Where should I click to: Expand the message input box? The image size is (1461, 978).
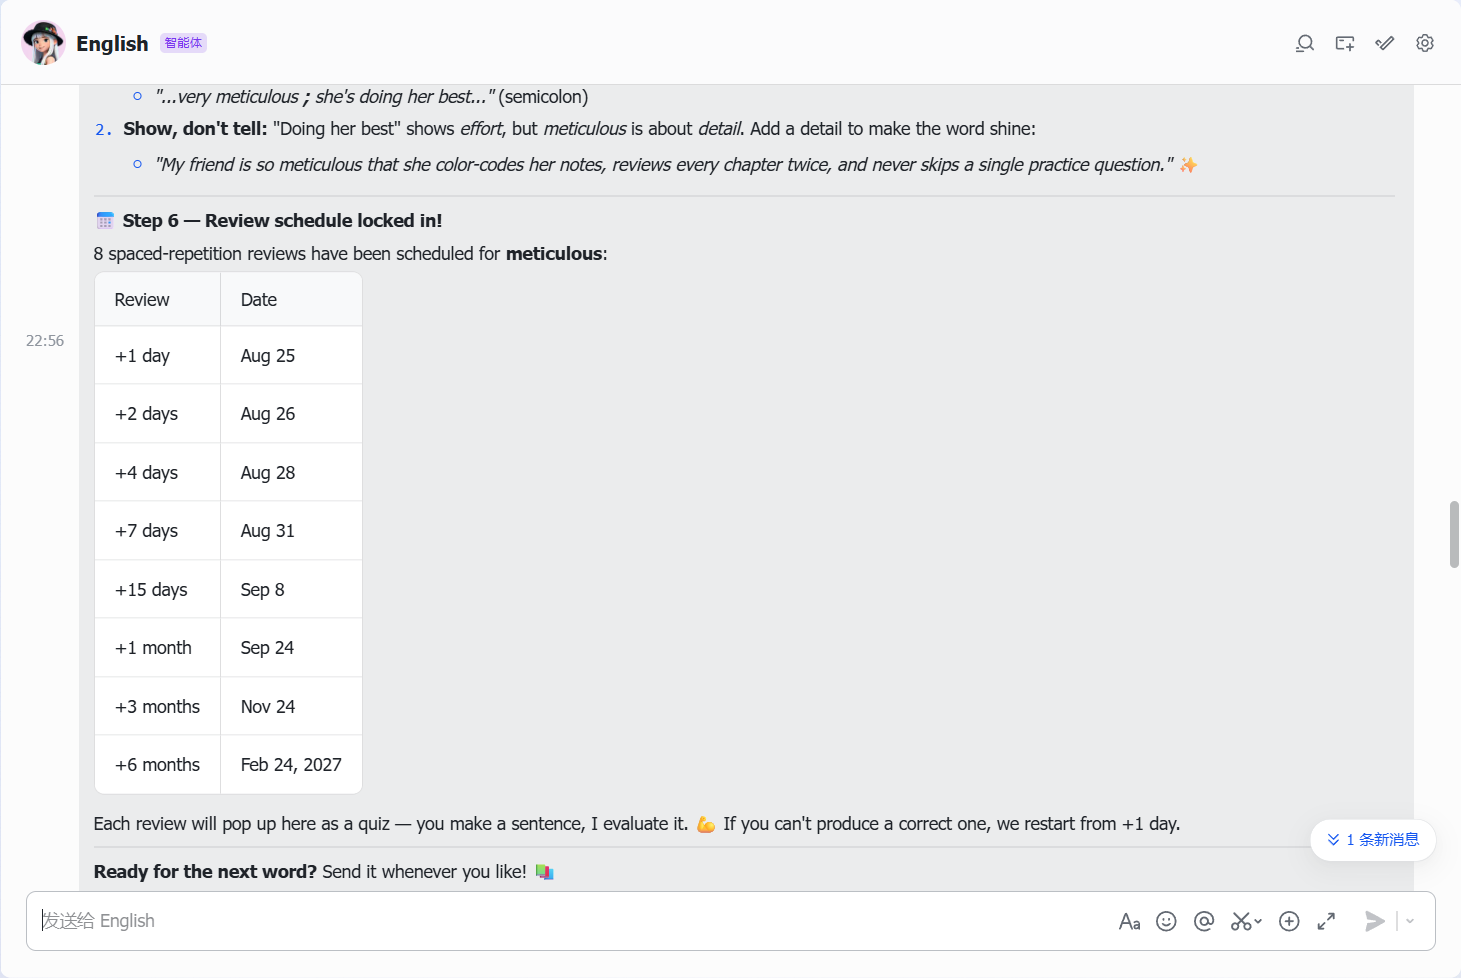click(x=1326, y=921)
